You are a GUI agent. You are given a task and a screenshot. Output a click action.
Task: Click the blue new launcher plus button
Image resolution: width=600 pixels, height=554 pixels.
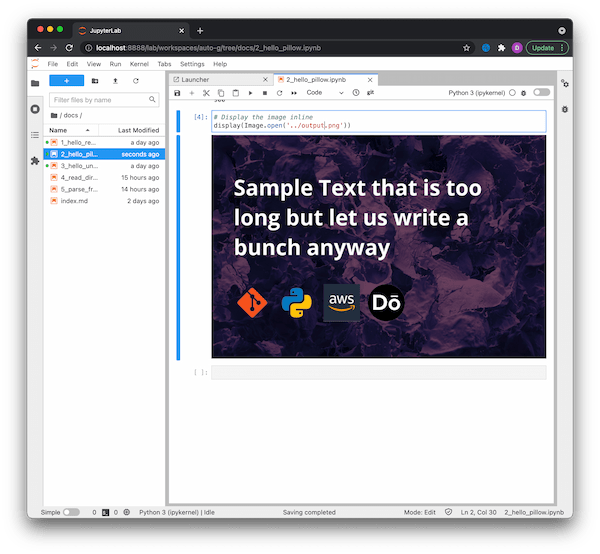(66, 80)
